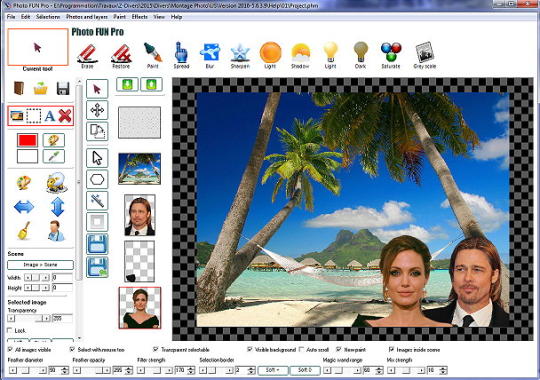Click the Feather opacity spinner arrows
540x380 pixels.
pyautogui.click(x=129, y=371)
